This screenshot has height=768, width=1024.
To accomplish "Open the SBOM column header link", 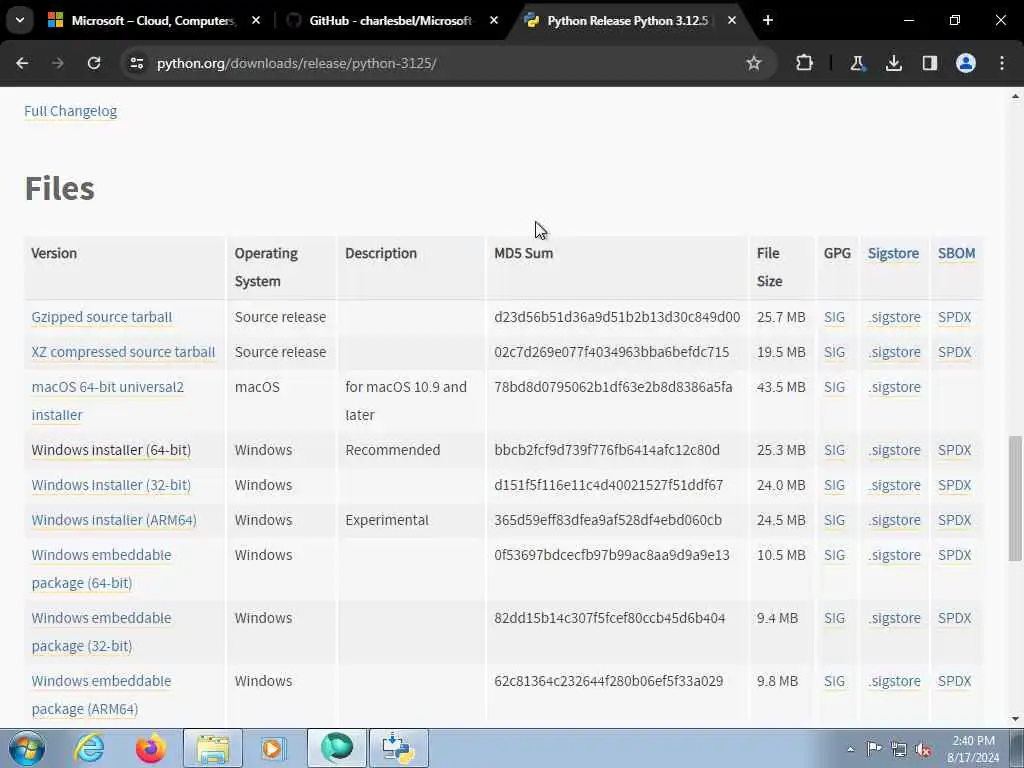I will [x=957, y=253].
